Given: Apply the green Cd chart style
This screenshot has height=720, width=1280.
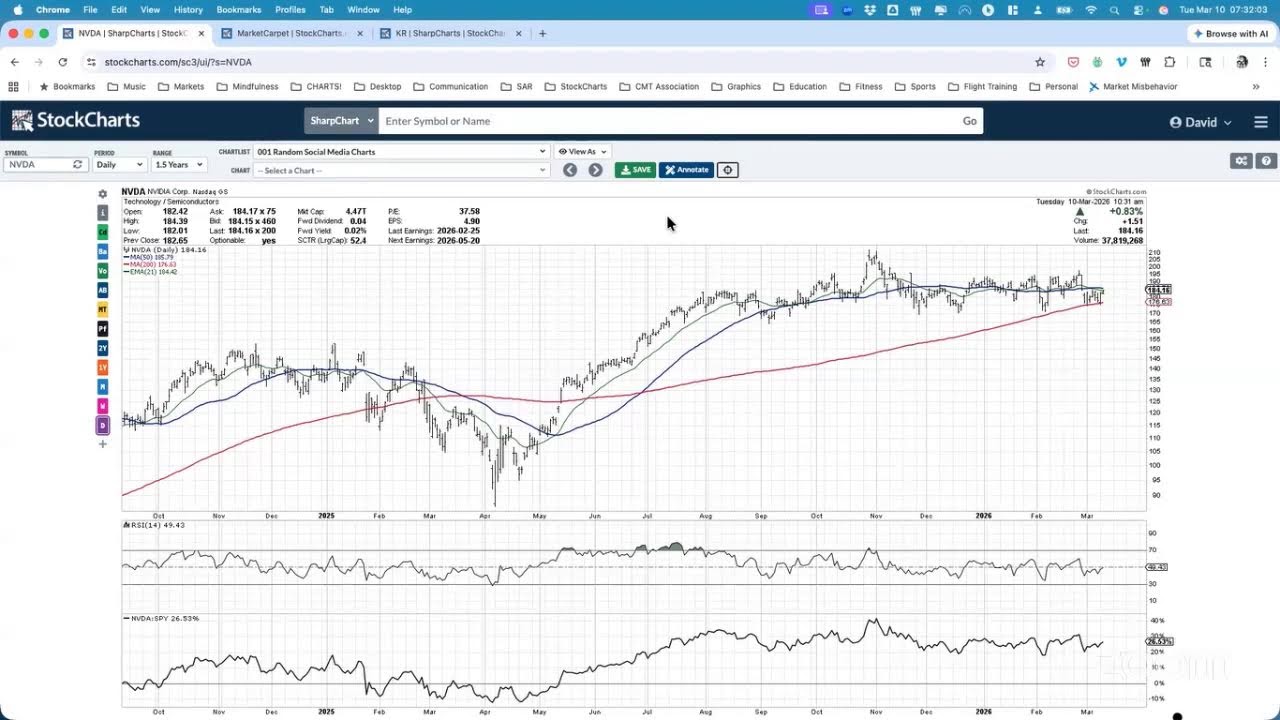Looking at the screenshot, I should click(102, 232).
